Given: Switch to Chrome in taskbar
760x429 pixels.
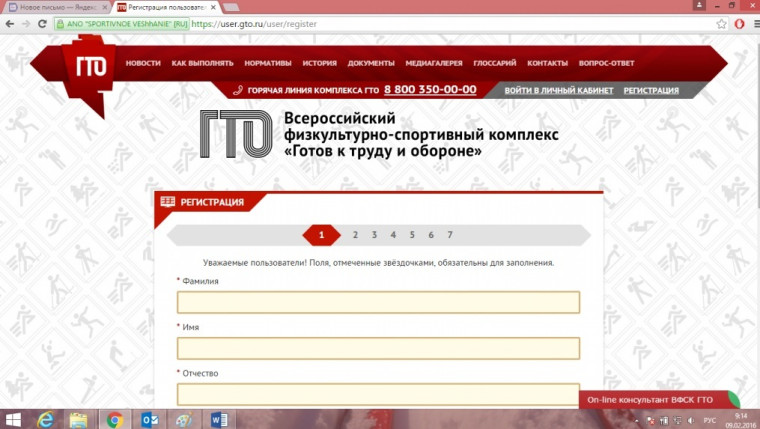Looking at the screenshot, I should [x=115, y=420].
